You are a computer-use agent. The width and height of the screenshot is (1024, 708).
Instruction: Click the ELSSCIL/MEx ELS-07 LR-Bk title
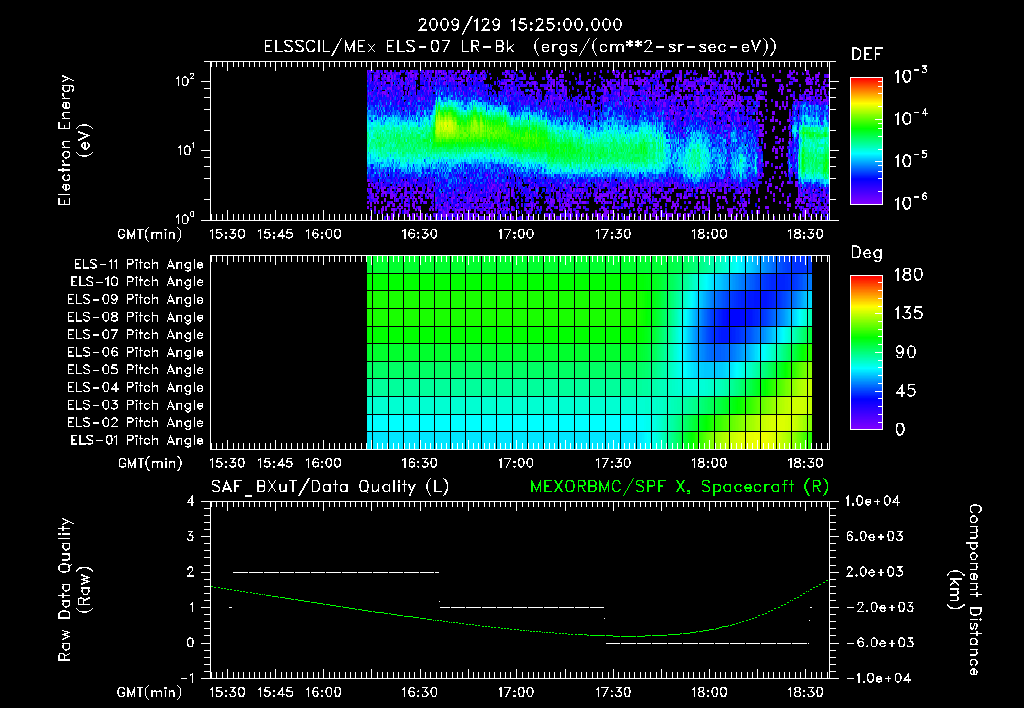click(x=389, y=47)
